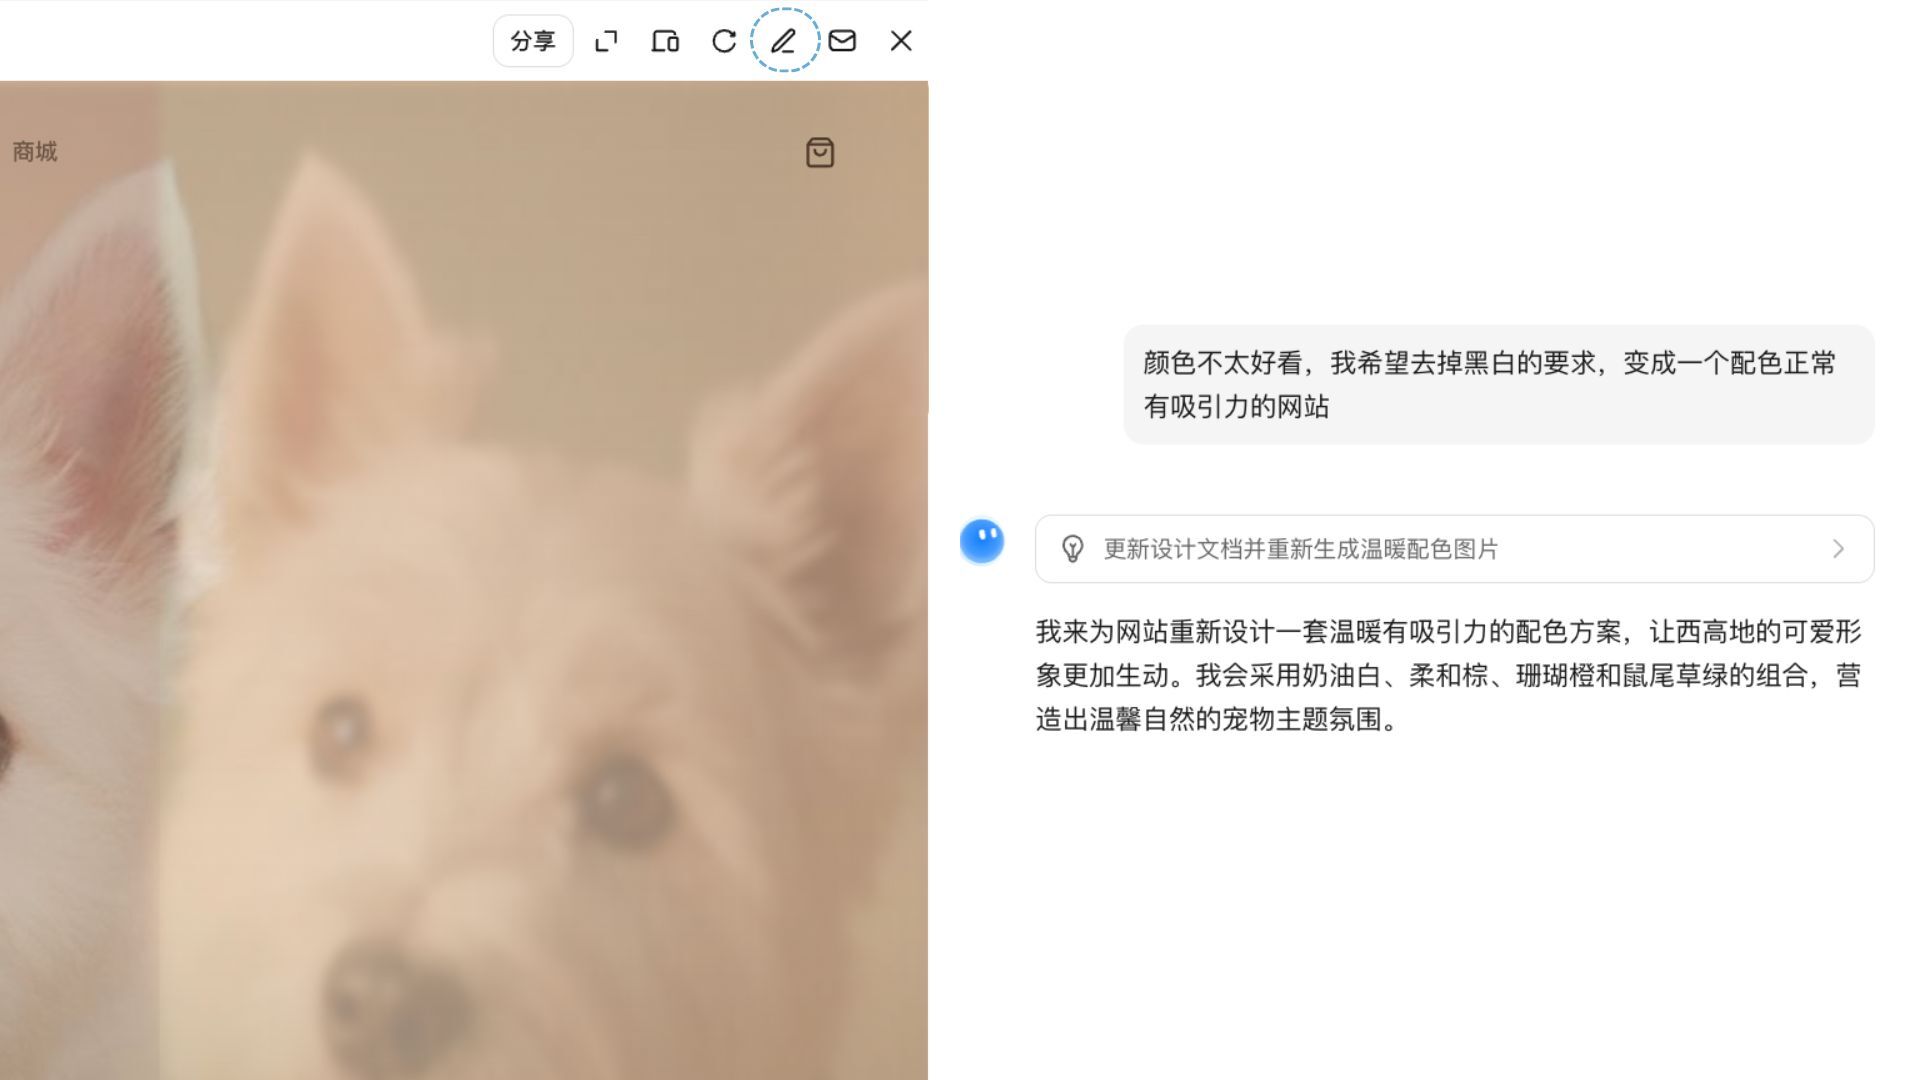Click the assistant reply about 温暖配色方案

point(1448,675)
